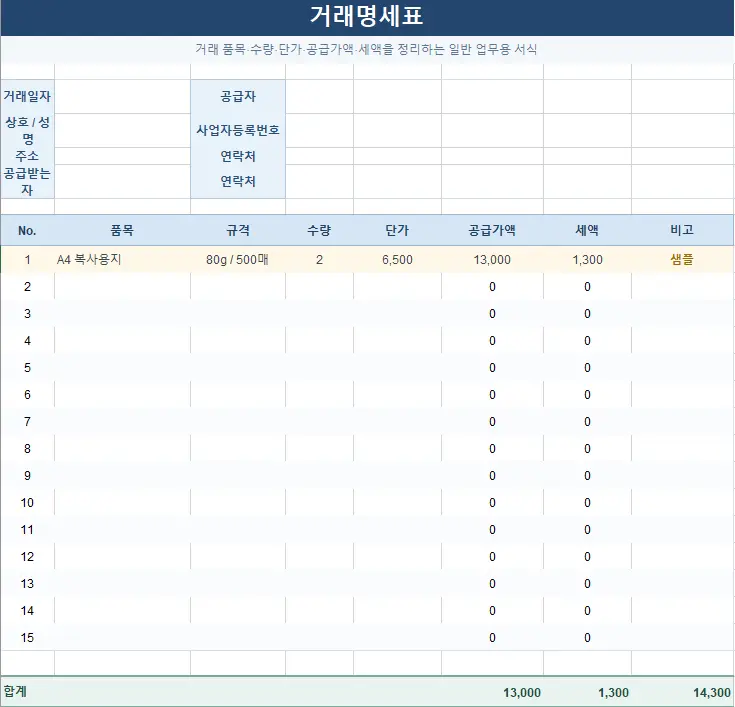Click the 공급가액 column header
Screen dimensions: 735x707
pyautogui.click(x=492, y=230)
